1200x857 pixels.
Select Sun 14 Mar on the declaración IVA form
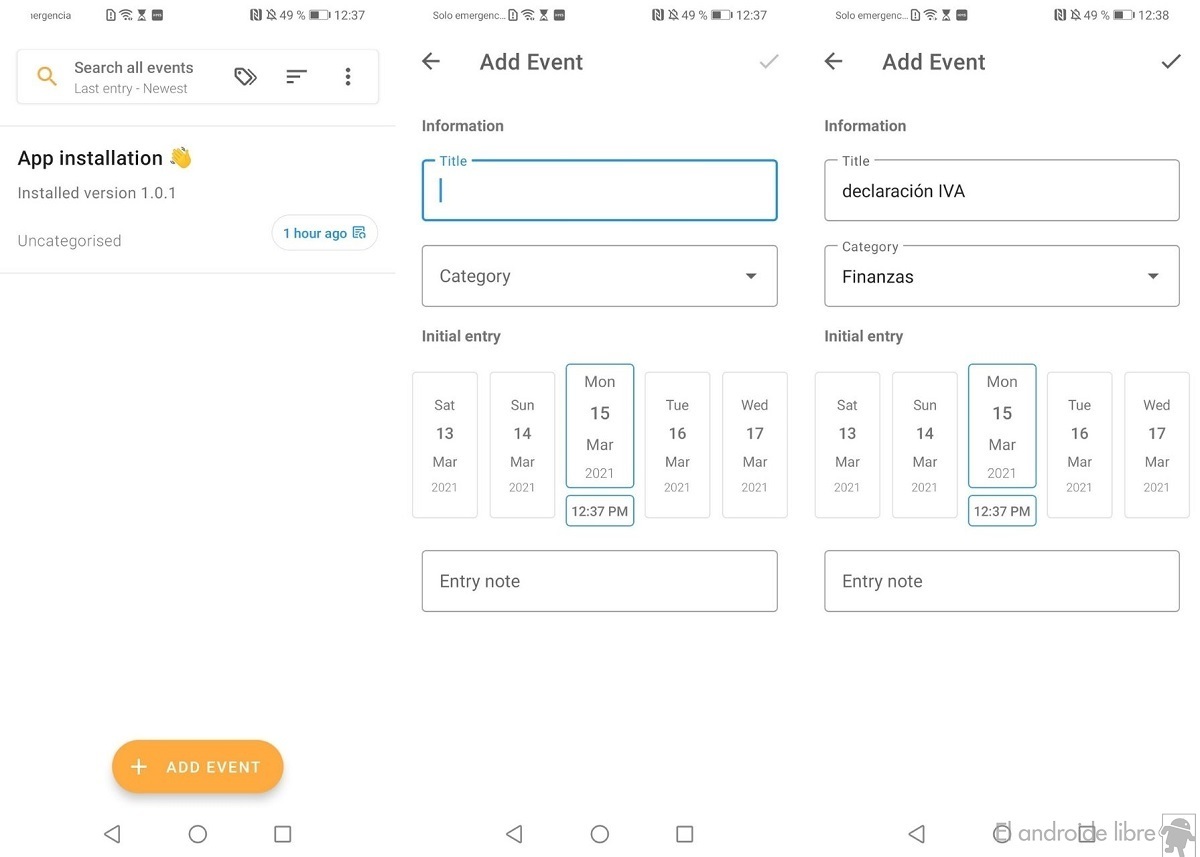[924, 445]
